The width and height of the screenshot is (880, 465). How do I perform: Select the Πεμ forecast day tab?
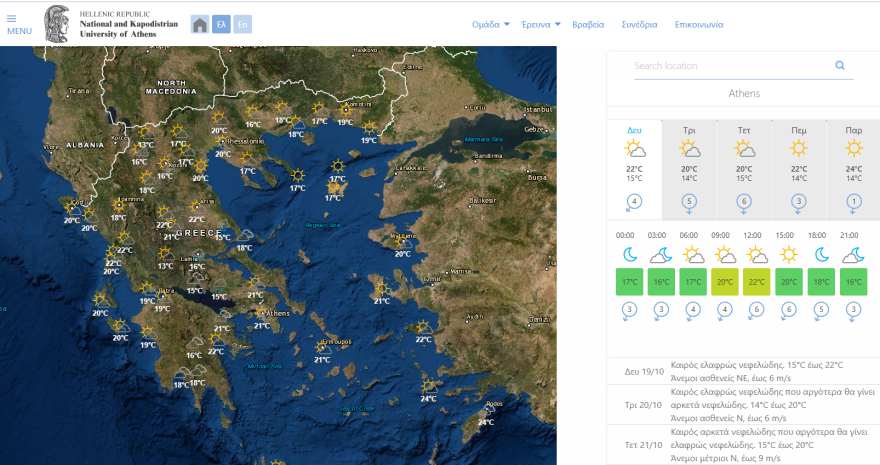pyautogui.click(x=799, y=131)
